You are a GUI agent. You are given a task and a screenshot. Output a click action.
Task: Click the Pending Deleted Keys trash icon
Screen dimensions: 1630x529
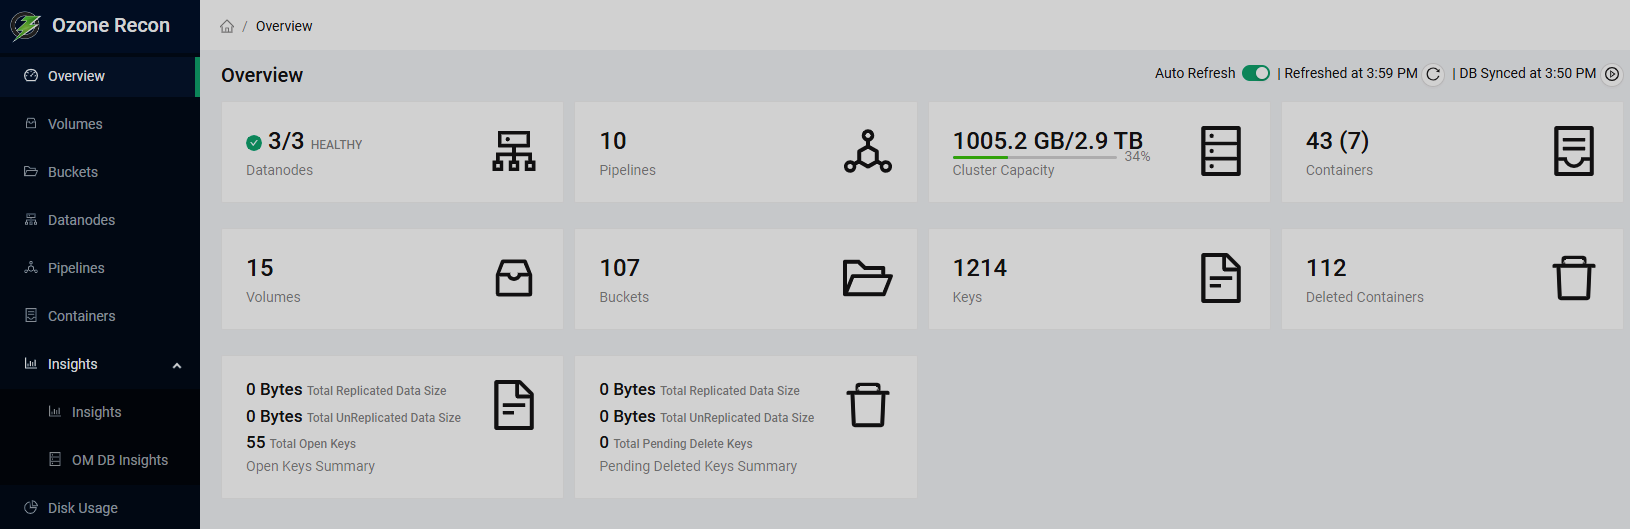[868, 405]
